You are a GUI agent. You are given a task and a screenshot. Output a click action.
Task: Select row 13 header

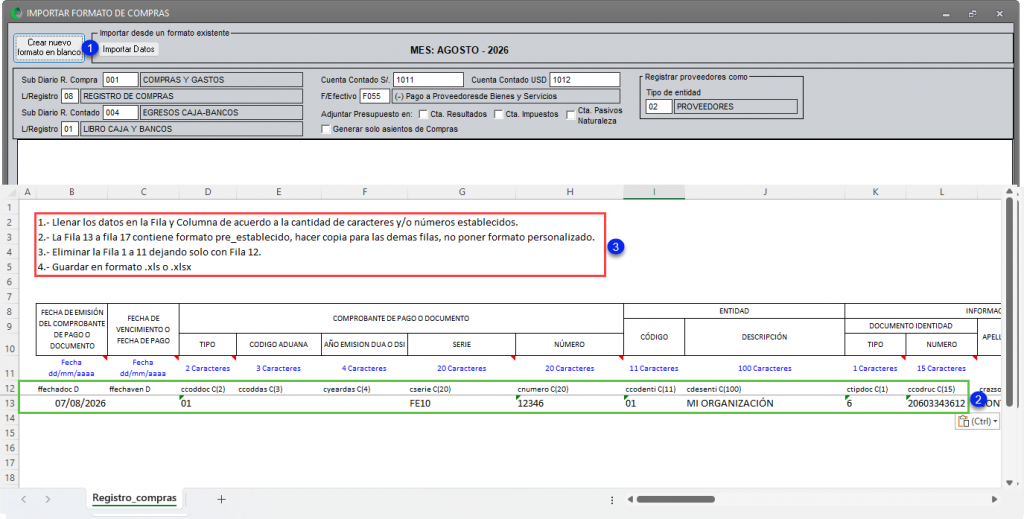9,403
